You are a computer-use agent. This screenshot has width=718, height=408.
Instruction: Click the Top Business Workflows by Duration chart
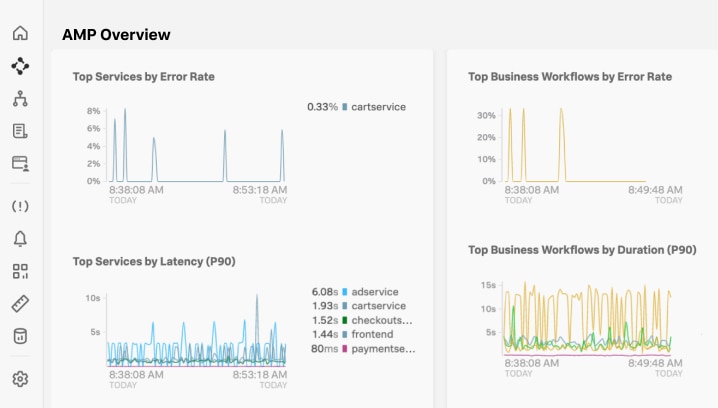click(x=585, y=318)
